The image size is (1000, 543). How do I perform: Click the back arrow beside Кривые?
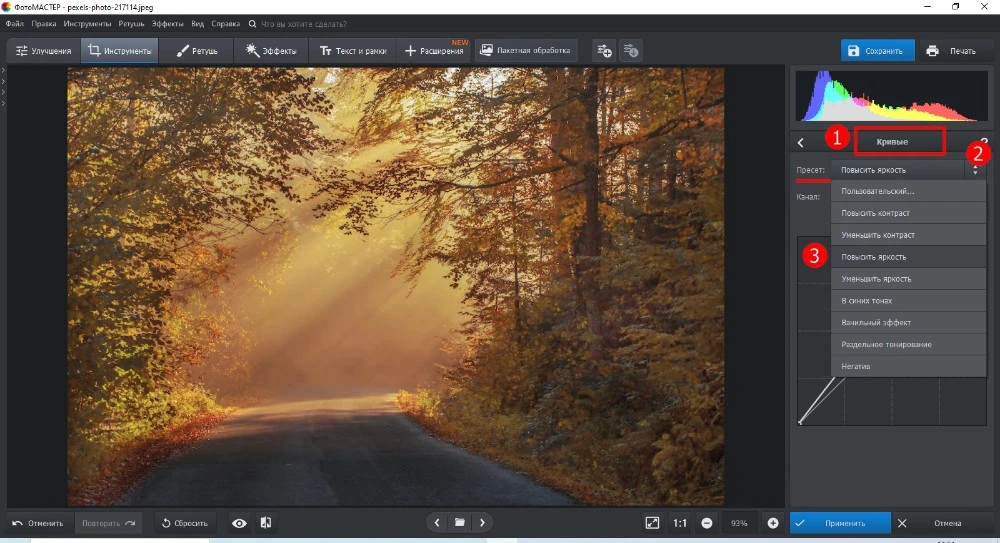[800, 143]
